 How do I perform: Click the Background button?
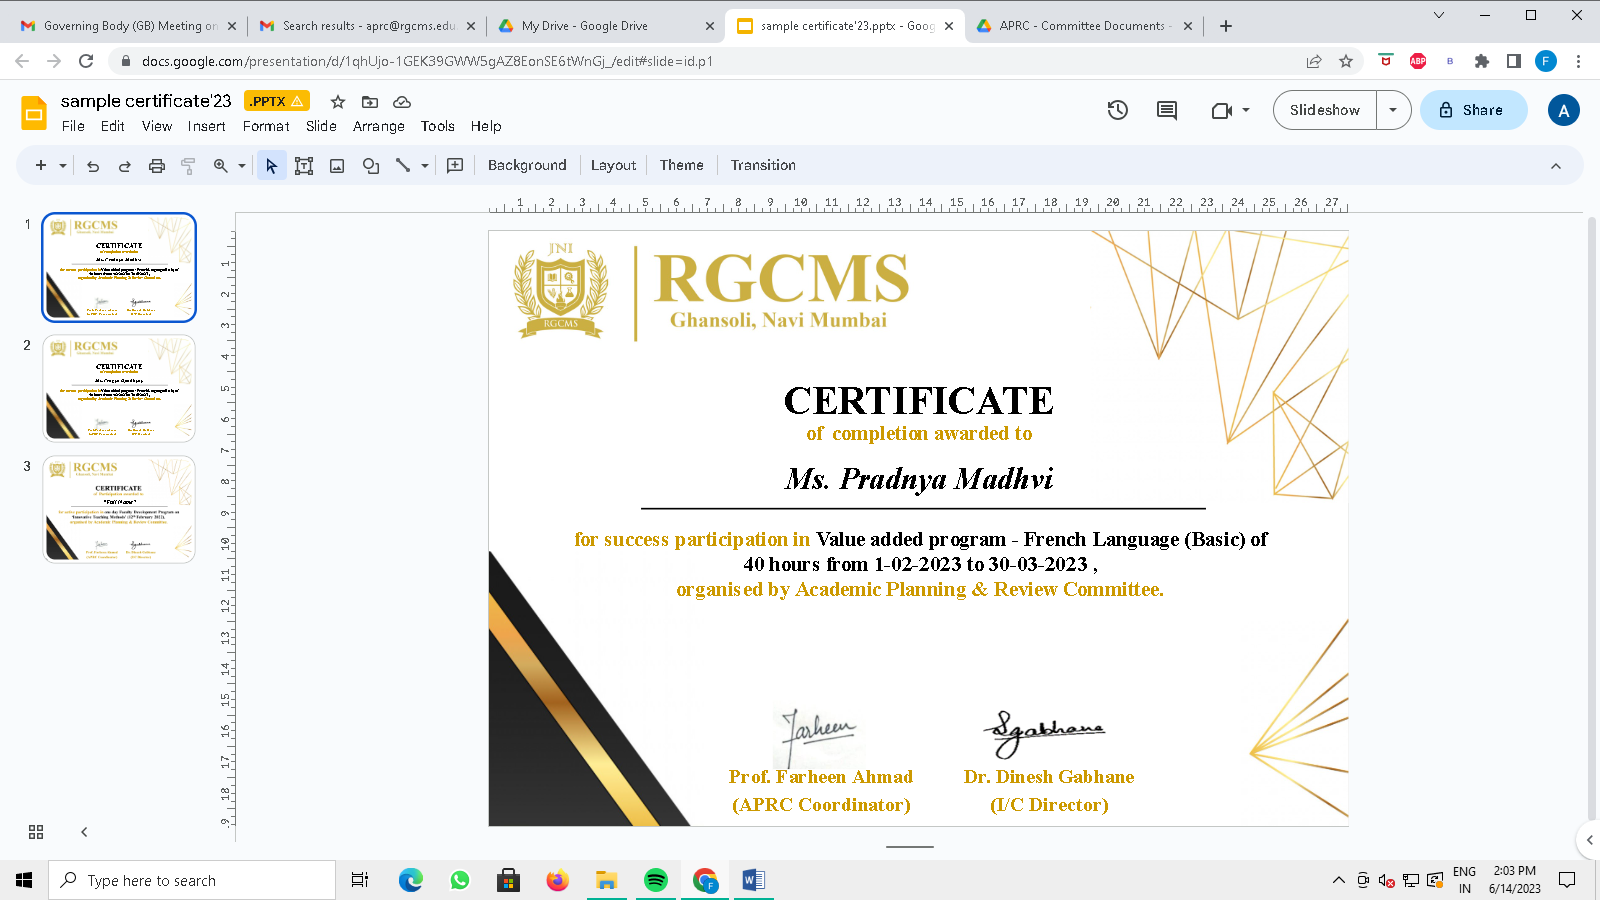tap(527, 166)
